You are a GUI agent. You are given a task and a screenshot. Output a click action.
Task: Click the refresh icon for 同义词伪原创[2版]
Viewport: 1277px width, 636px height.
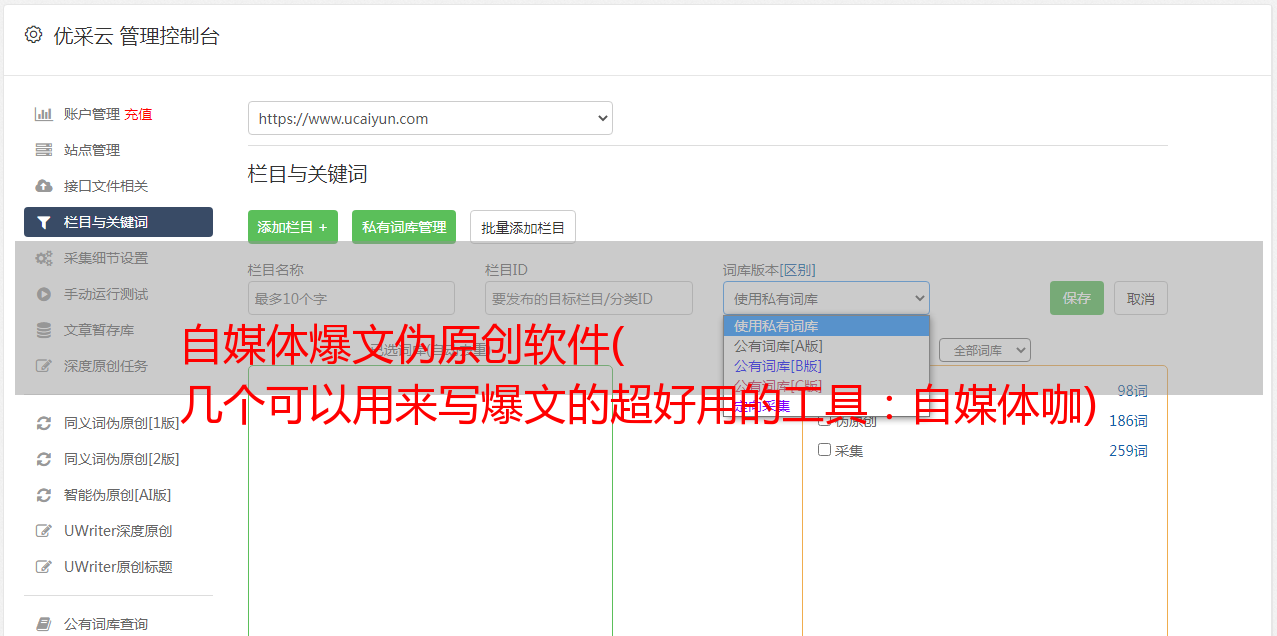coord(44,459)
